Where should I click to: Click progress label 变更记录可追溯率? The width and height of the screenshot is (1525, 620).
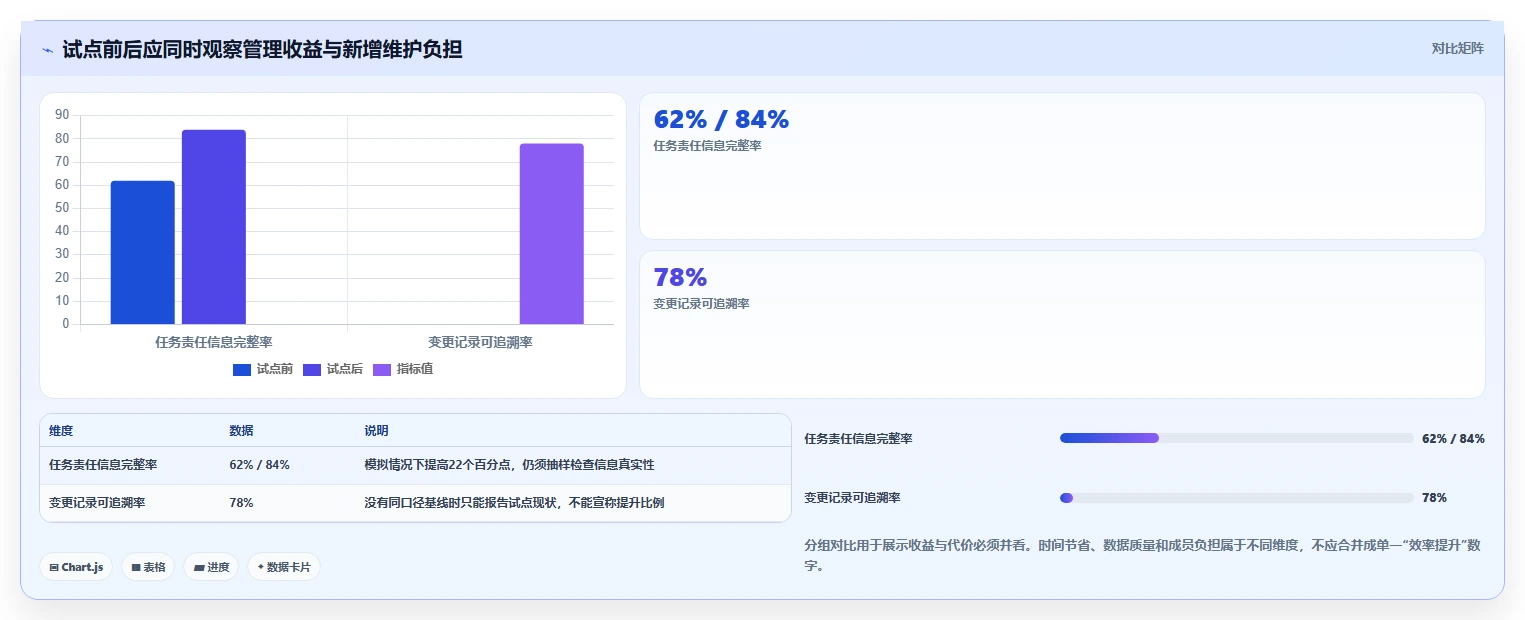point(852,498)
